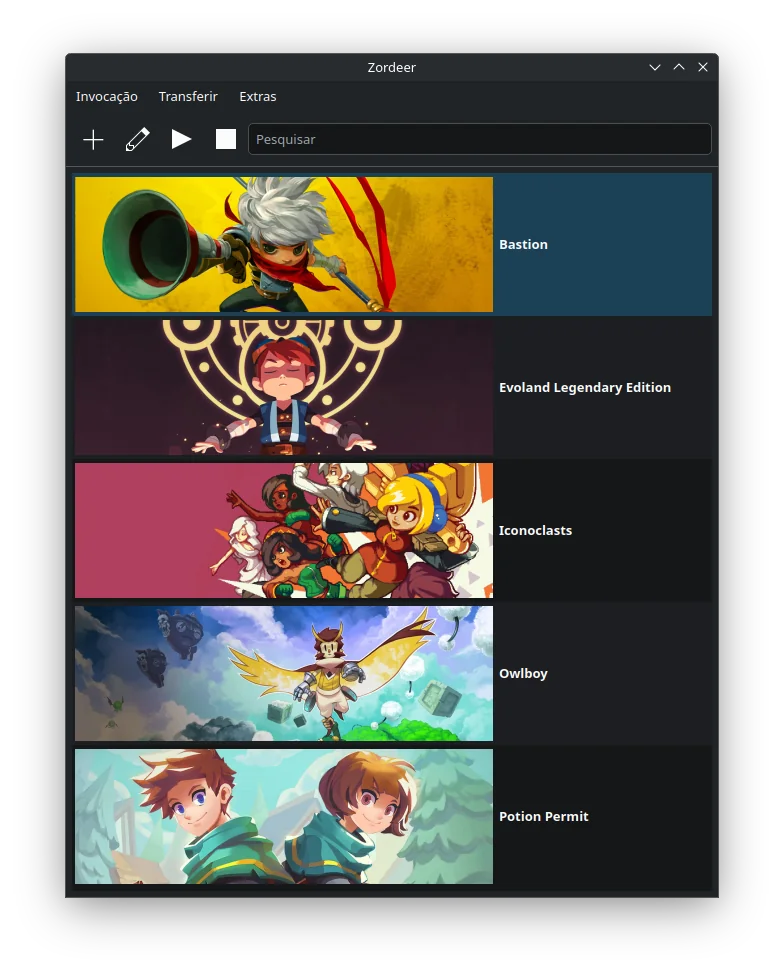Maximize the Zordeer window
Screen dimensions: 784x975
coord(679,67)
